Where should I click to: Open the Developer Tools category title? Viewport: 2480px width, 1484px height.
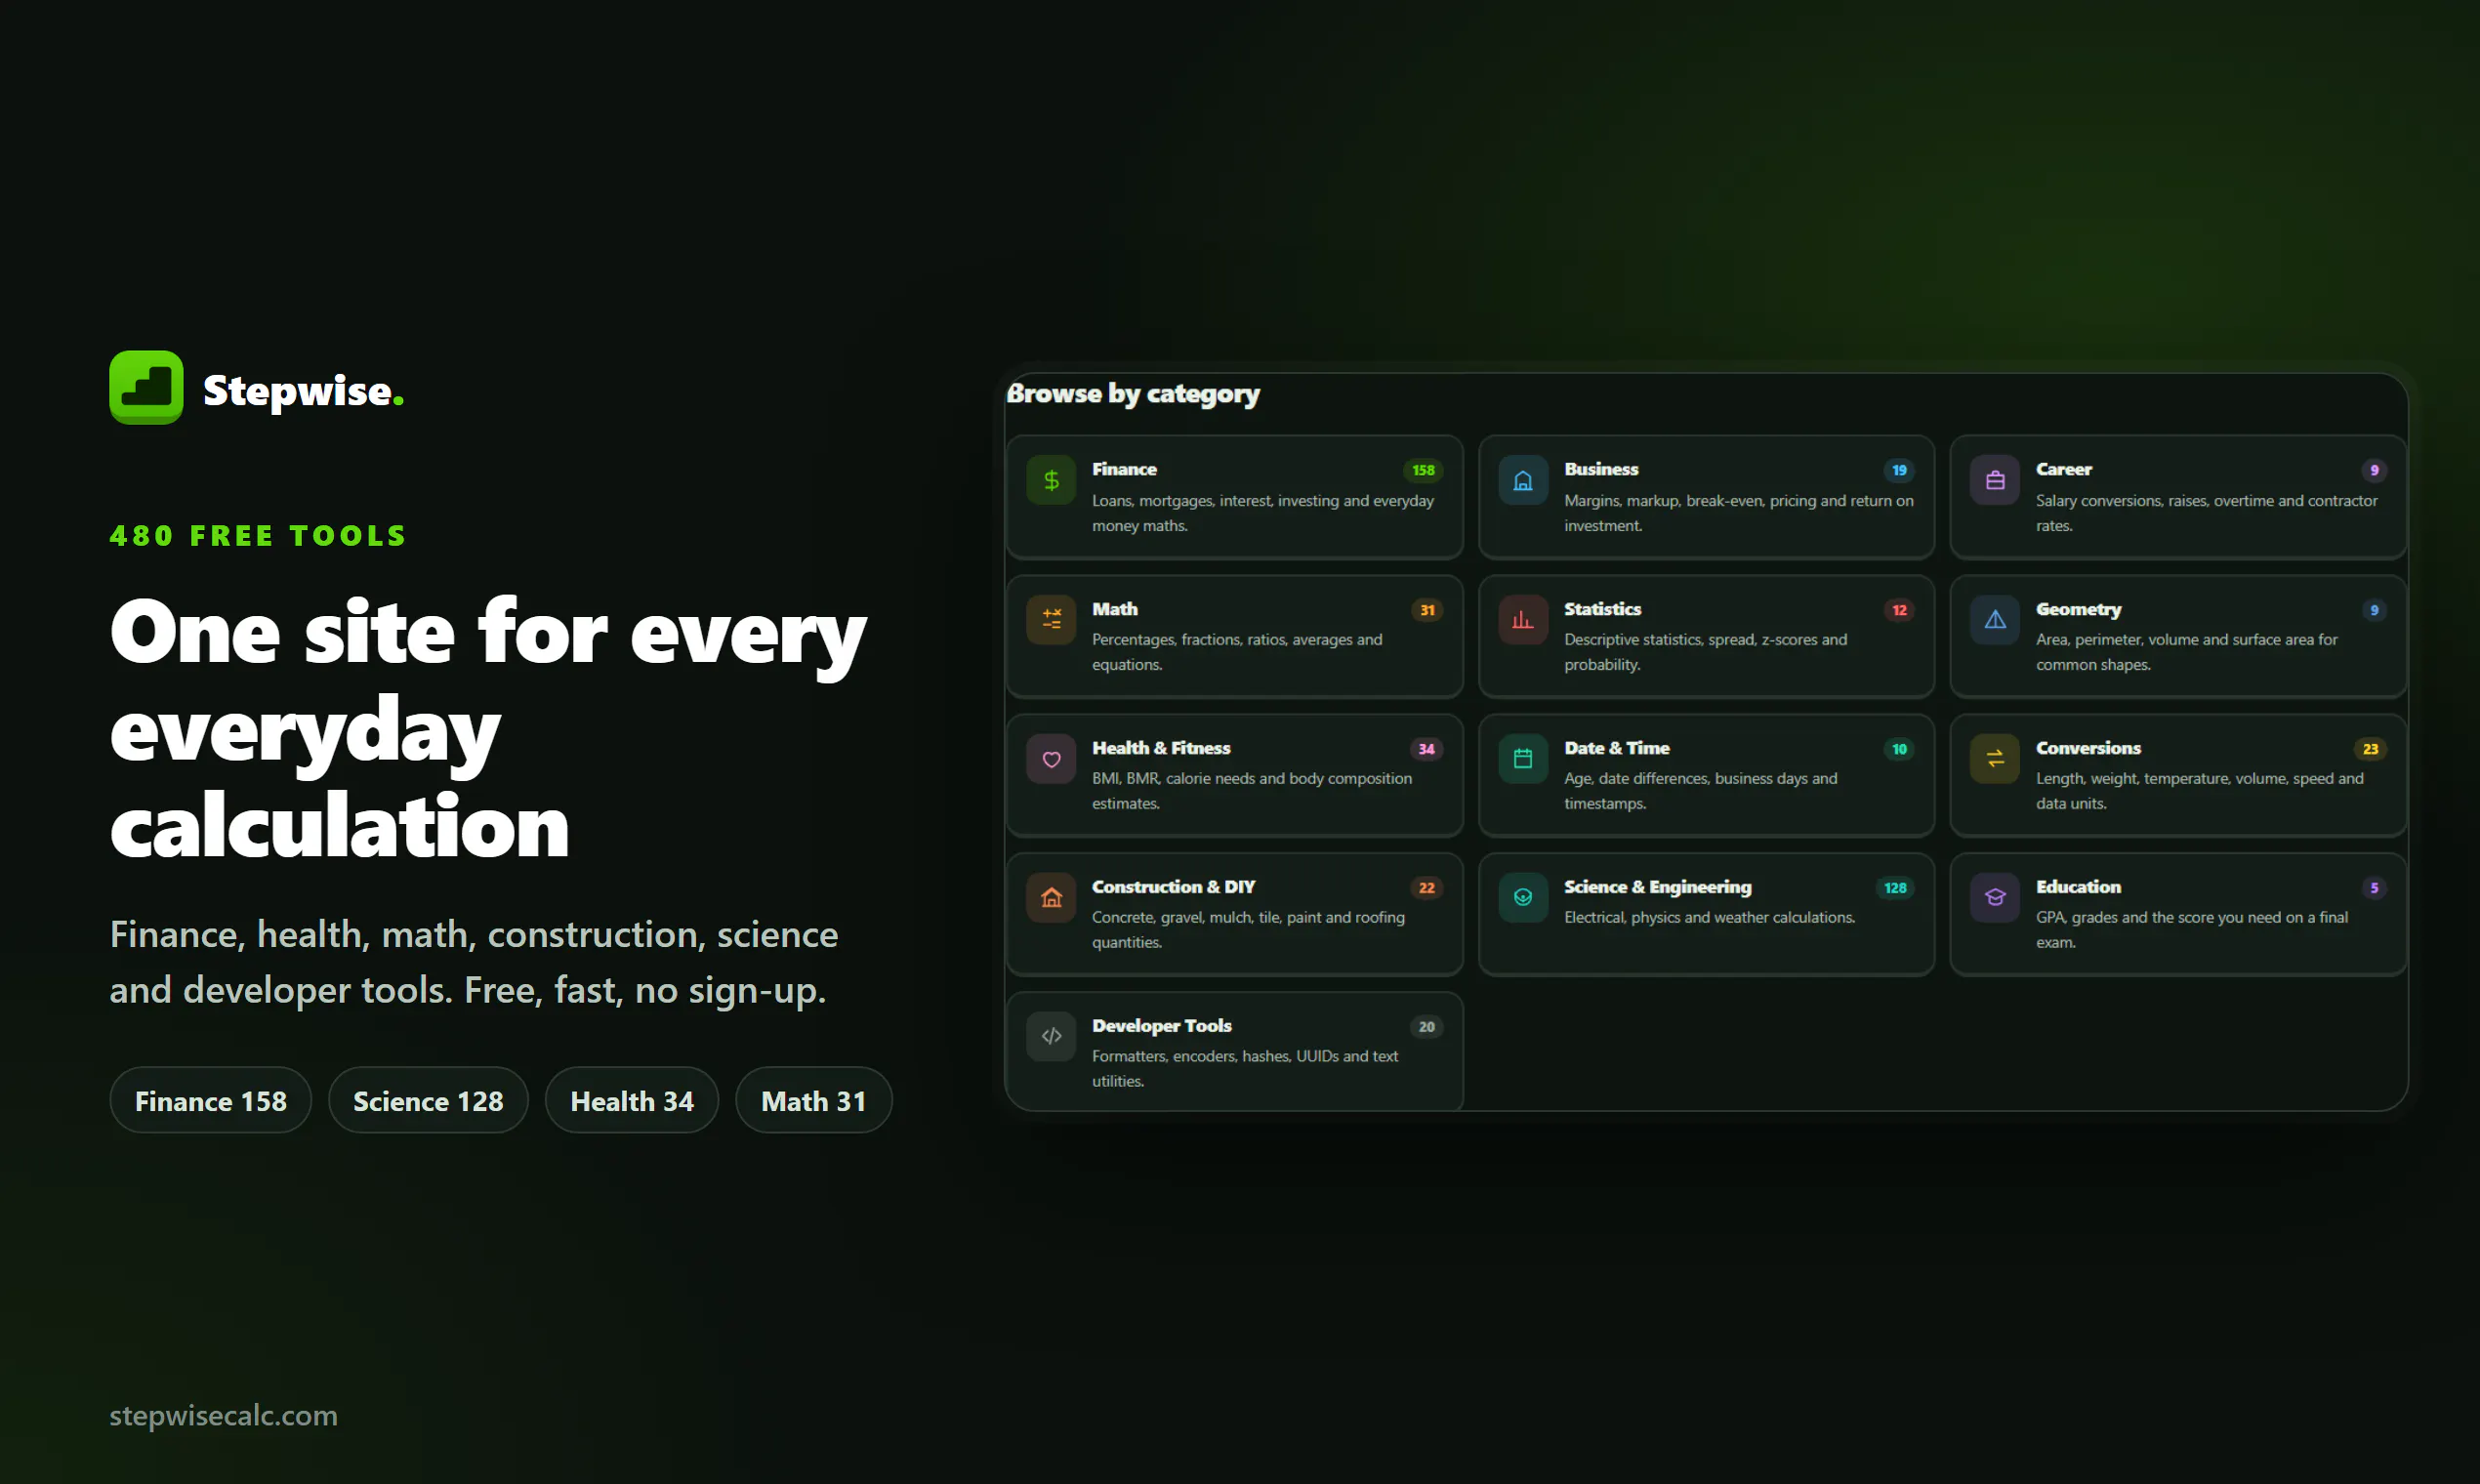[1161, 1026]
